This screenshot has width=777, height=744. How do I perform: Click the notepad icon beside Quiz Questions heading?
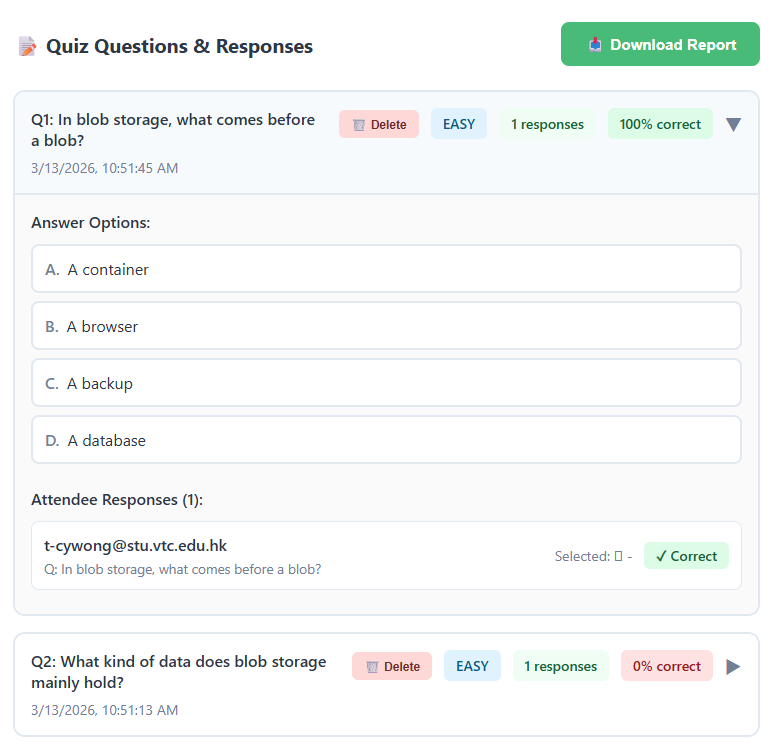27,46
